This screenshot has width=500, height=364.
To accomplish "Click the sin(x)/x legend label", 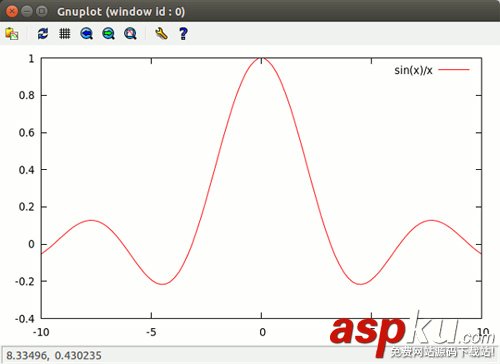I will (413, 70).
